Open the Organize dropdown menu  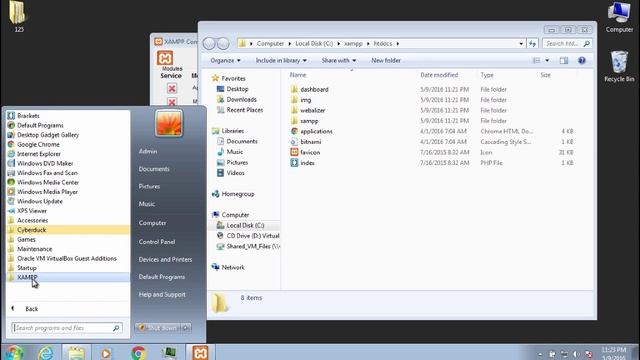(x=225, y=60)
